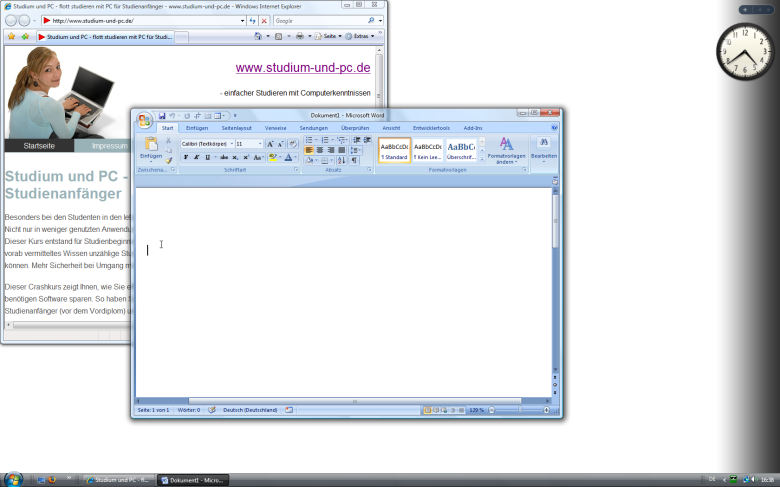Screen dimensions: 780x487
Task: Open the font name dropdown Calibri
Action: [x=232, y=144]
